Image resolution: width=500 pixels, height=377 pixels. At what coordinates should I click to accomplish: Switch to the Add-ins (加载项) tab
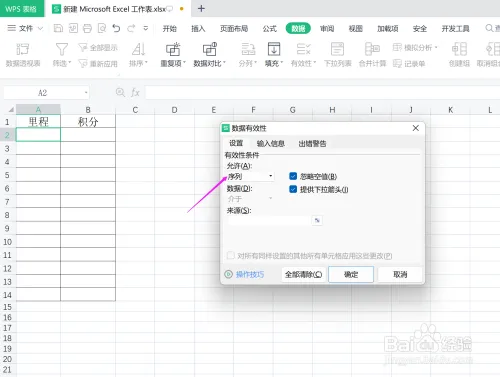tap(388, 29)
